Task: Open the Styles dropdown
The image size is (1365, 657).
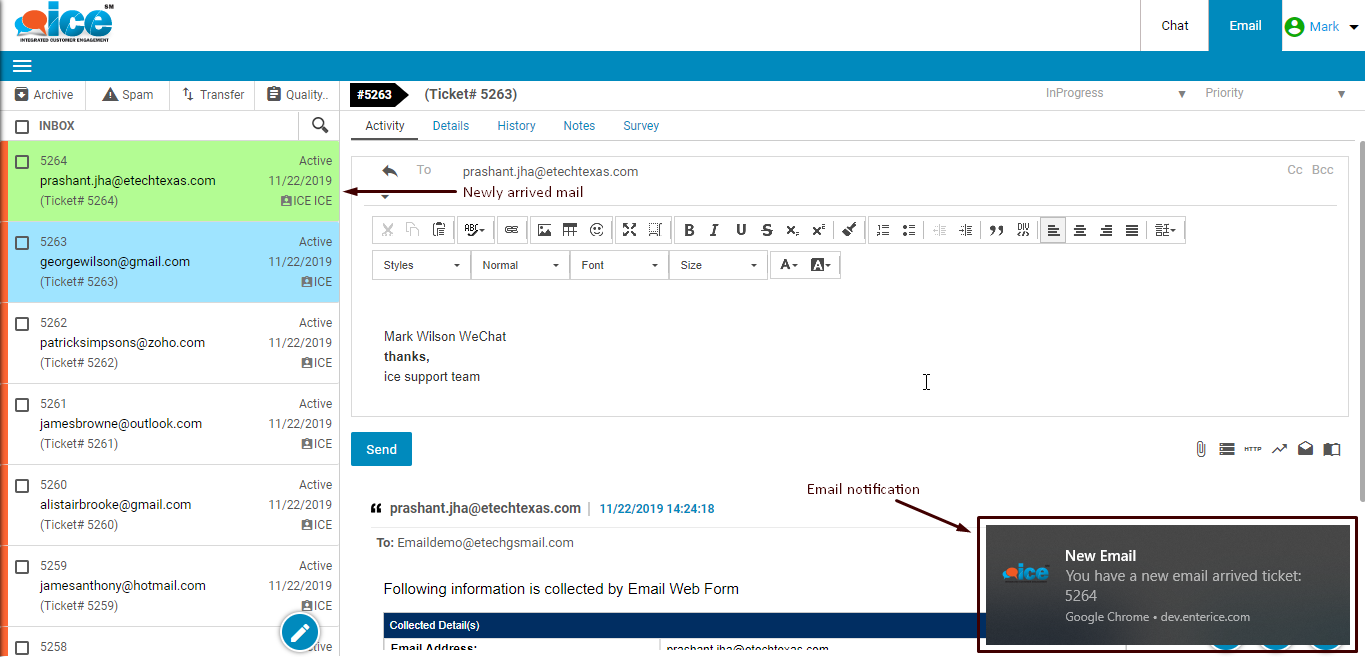Action: click(421, 265)
